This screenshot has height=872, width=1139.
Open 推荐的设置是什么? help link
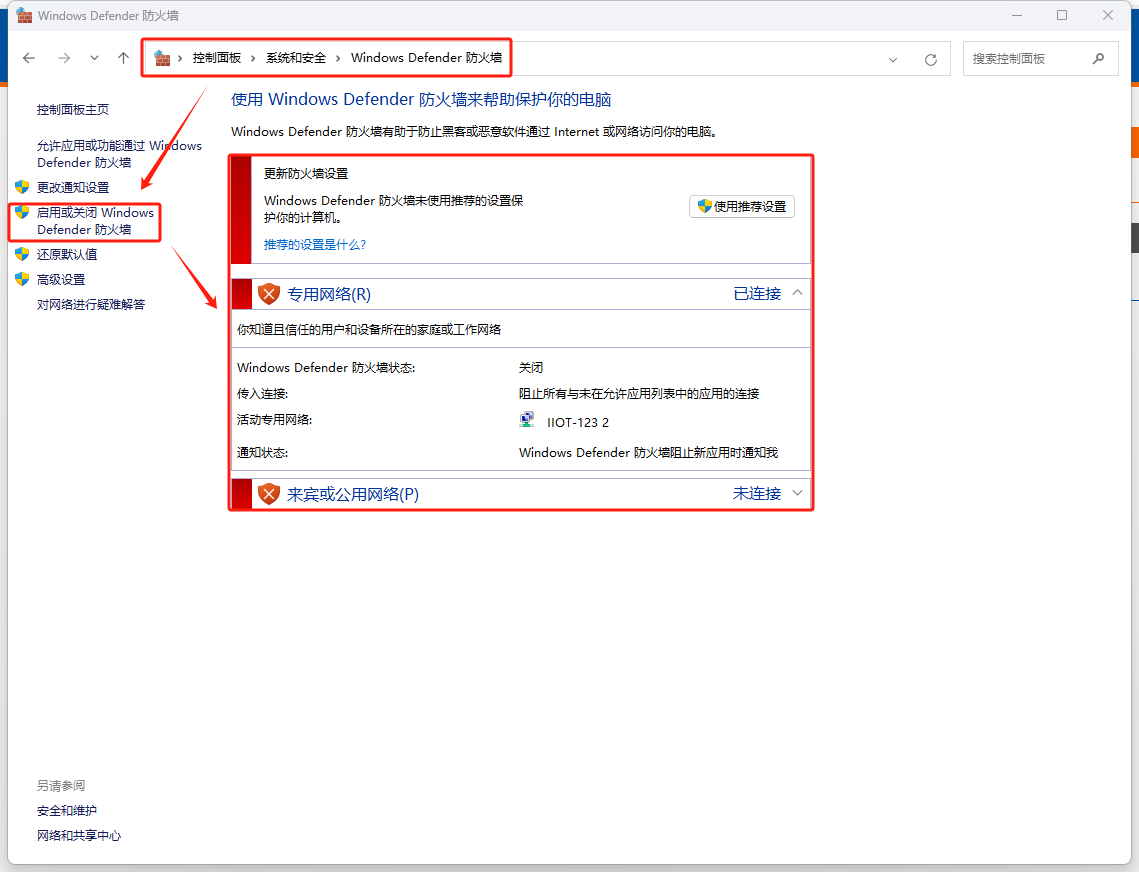315,245
